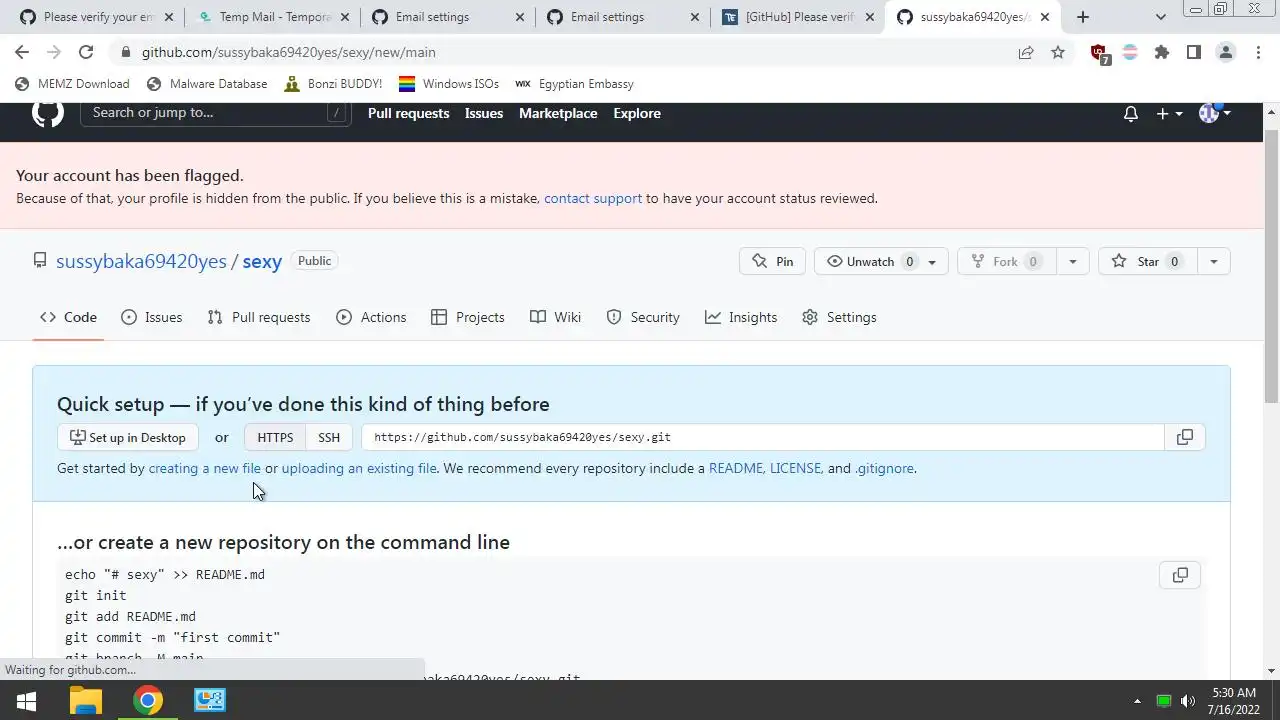Go to Explore

[x=637, y=113]
